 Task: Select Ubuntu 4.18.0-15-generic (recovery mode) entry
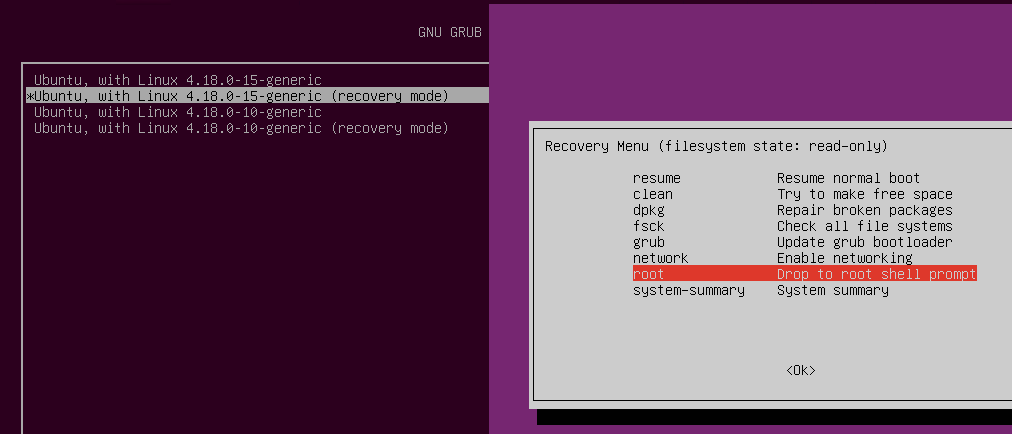click(258, 96)
